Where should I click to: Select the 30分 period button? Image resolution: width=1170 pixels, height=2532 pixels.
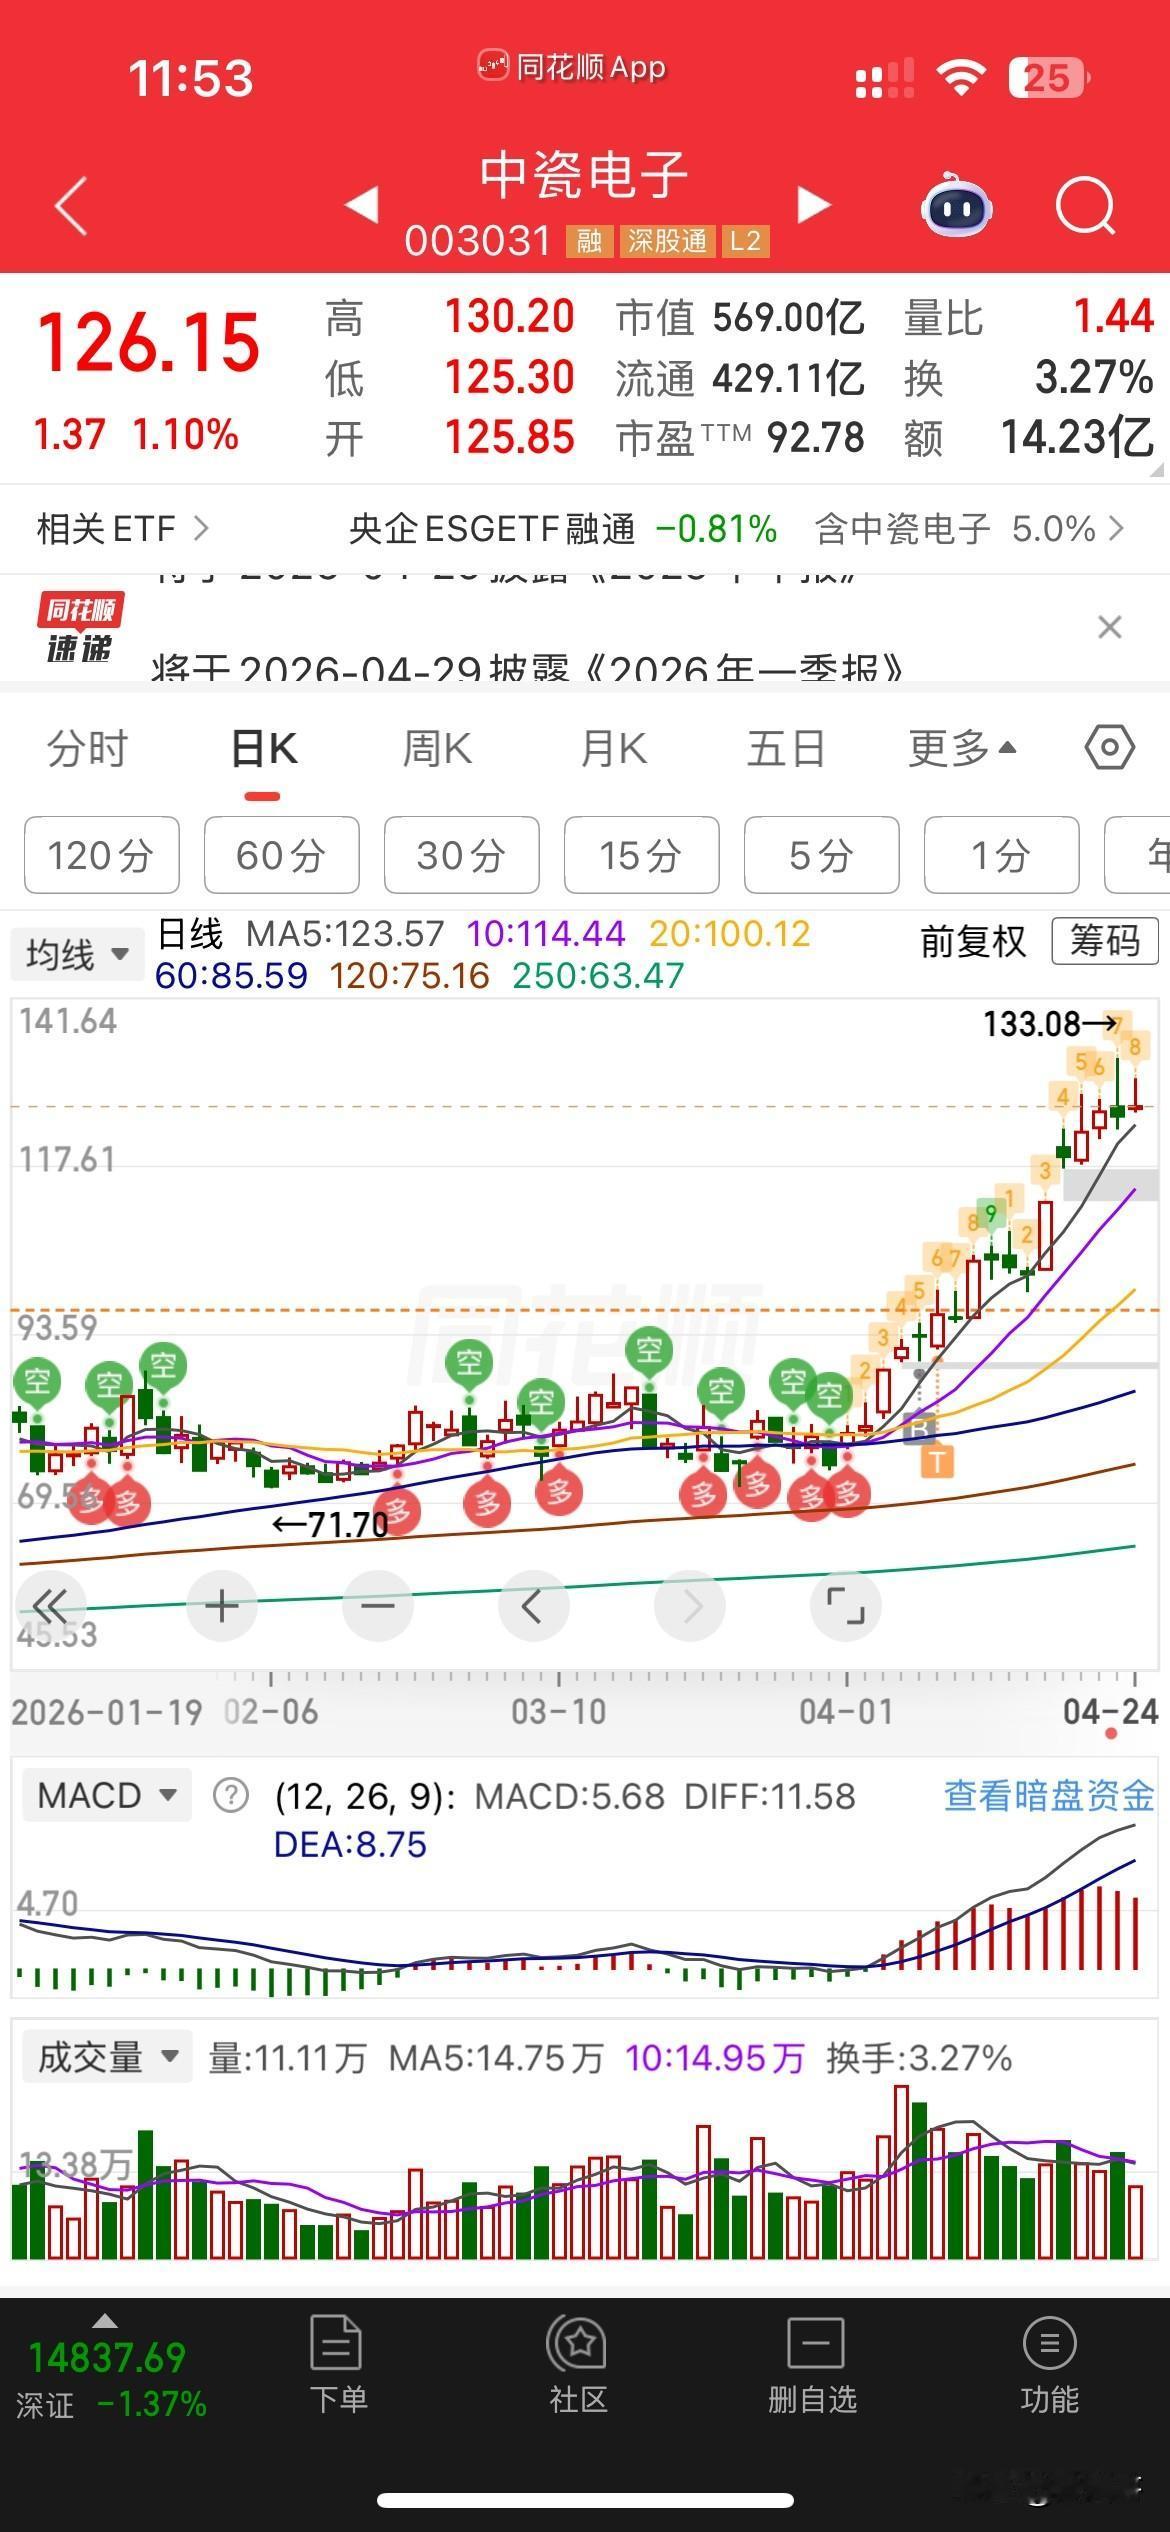pos(461,855)
